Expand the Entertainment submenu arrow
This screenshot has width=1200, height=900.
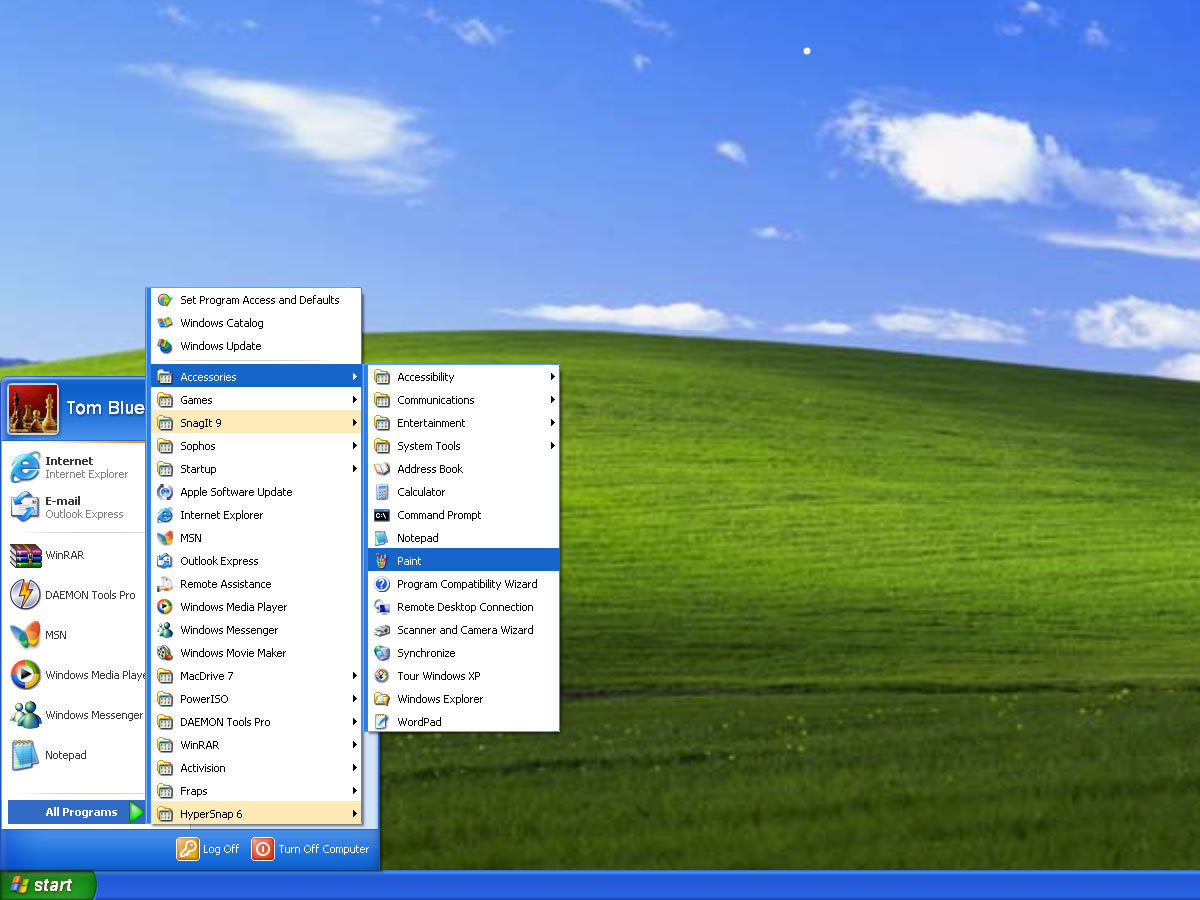coord(552,423)
